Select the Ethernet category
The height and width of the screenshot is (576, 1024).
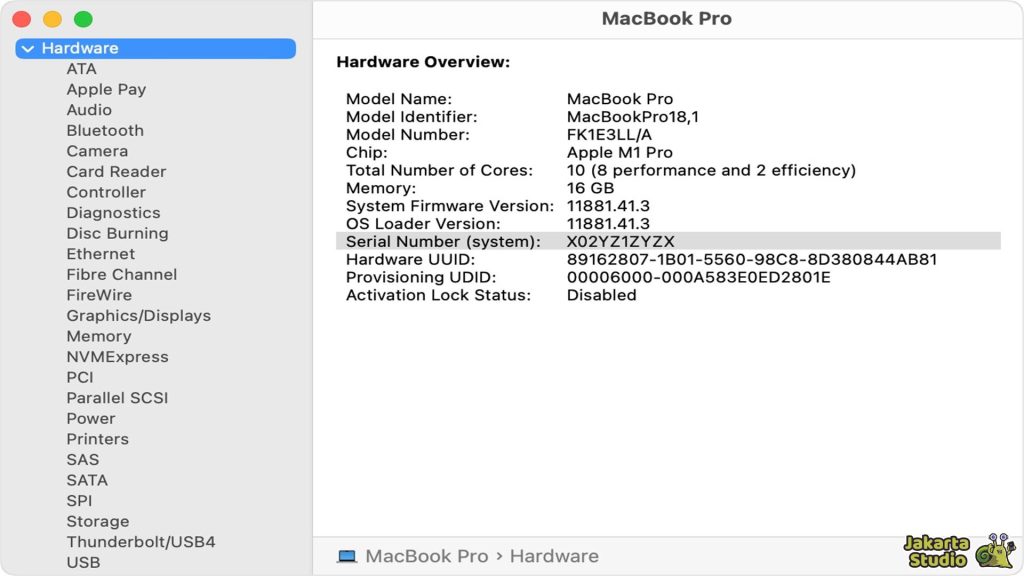[100, 253]
